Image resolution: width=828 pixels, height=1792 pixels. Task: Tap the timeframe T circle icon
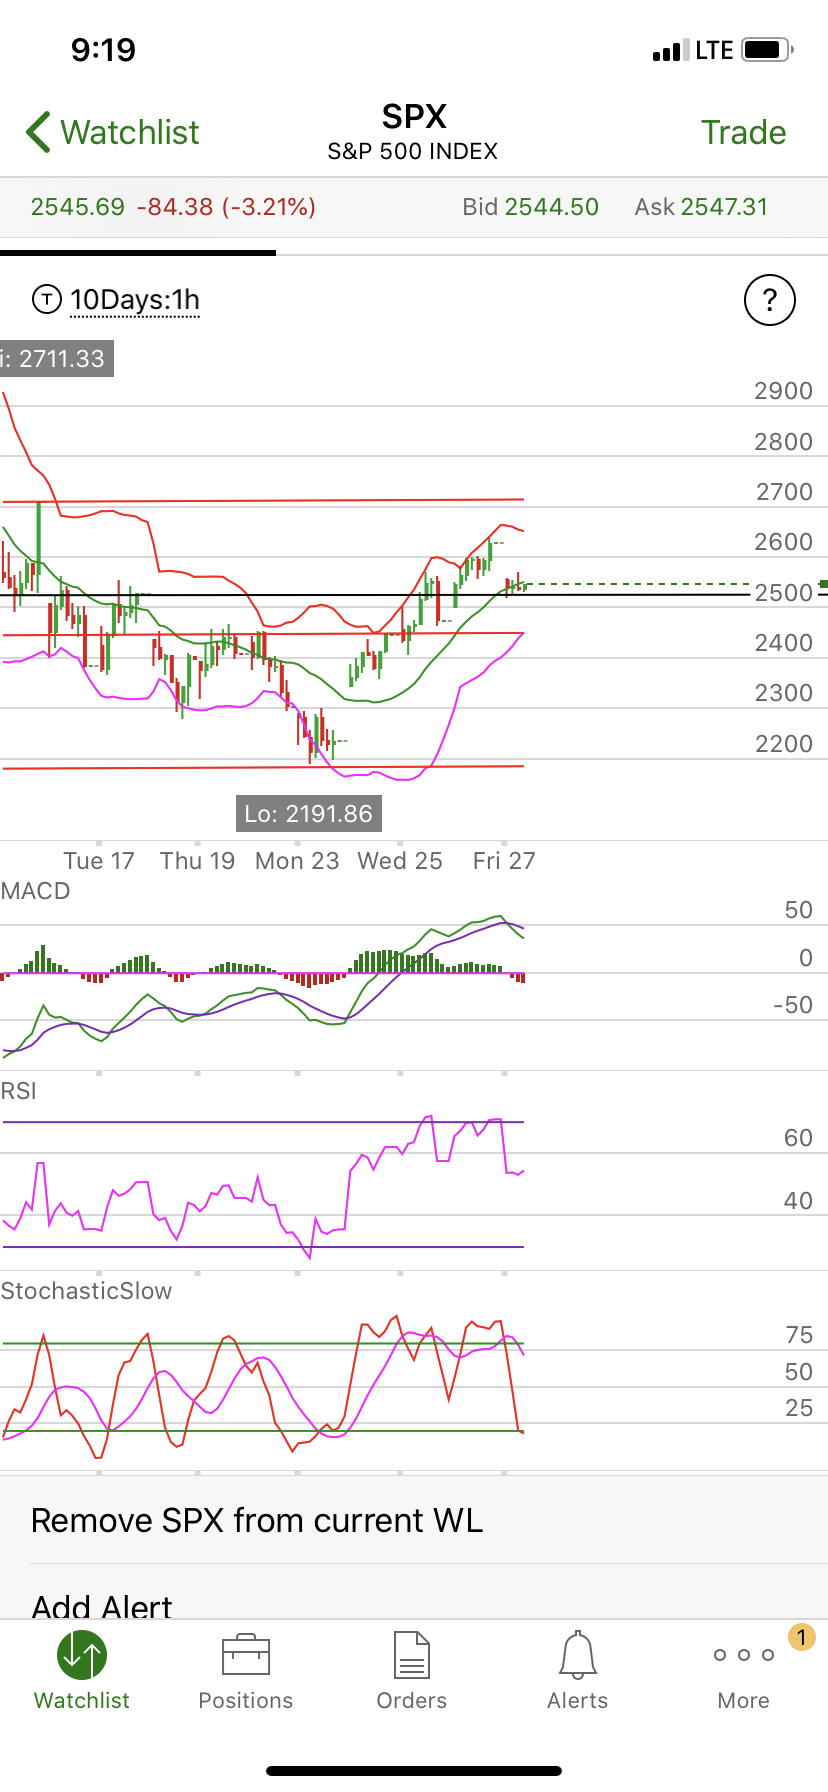47,299
